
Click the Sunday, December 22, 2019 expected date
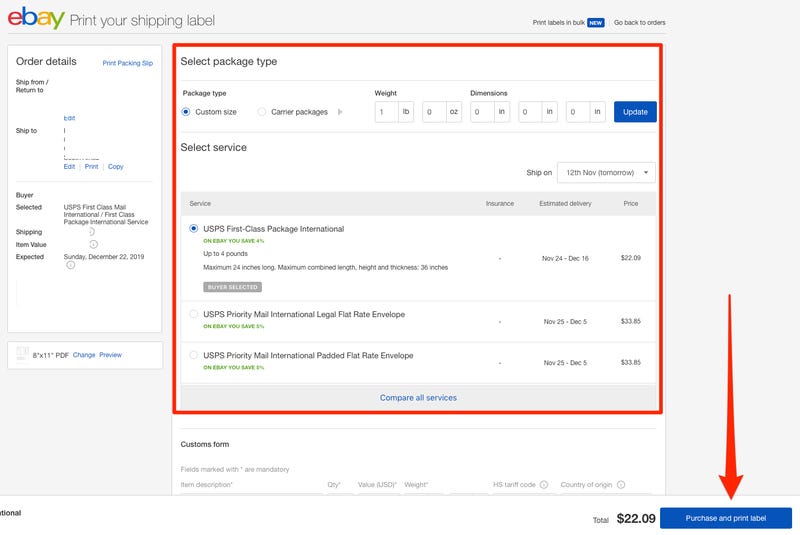point(104,257)
